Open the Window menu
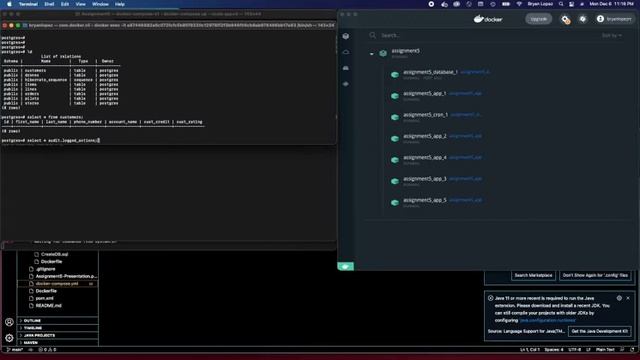This screenshot has height=360, width=640. click(x=100, y=4)
